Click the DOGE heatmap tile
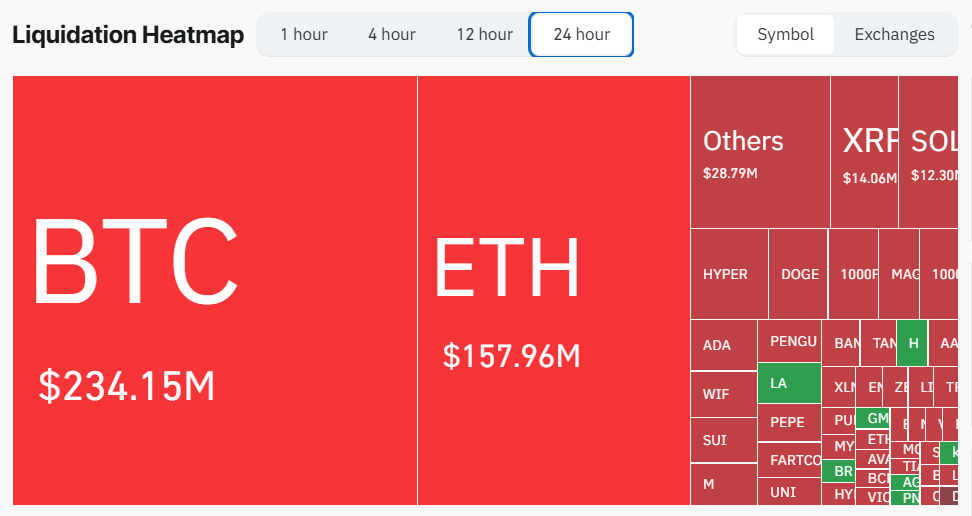Screen dimensions: 972x516 click(x=798, y=274)
